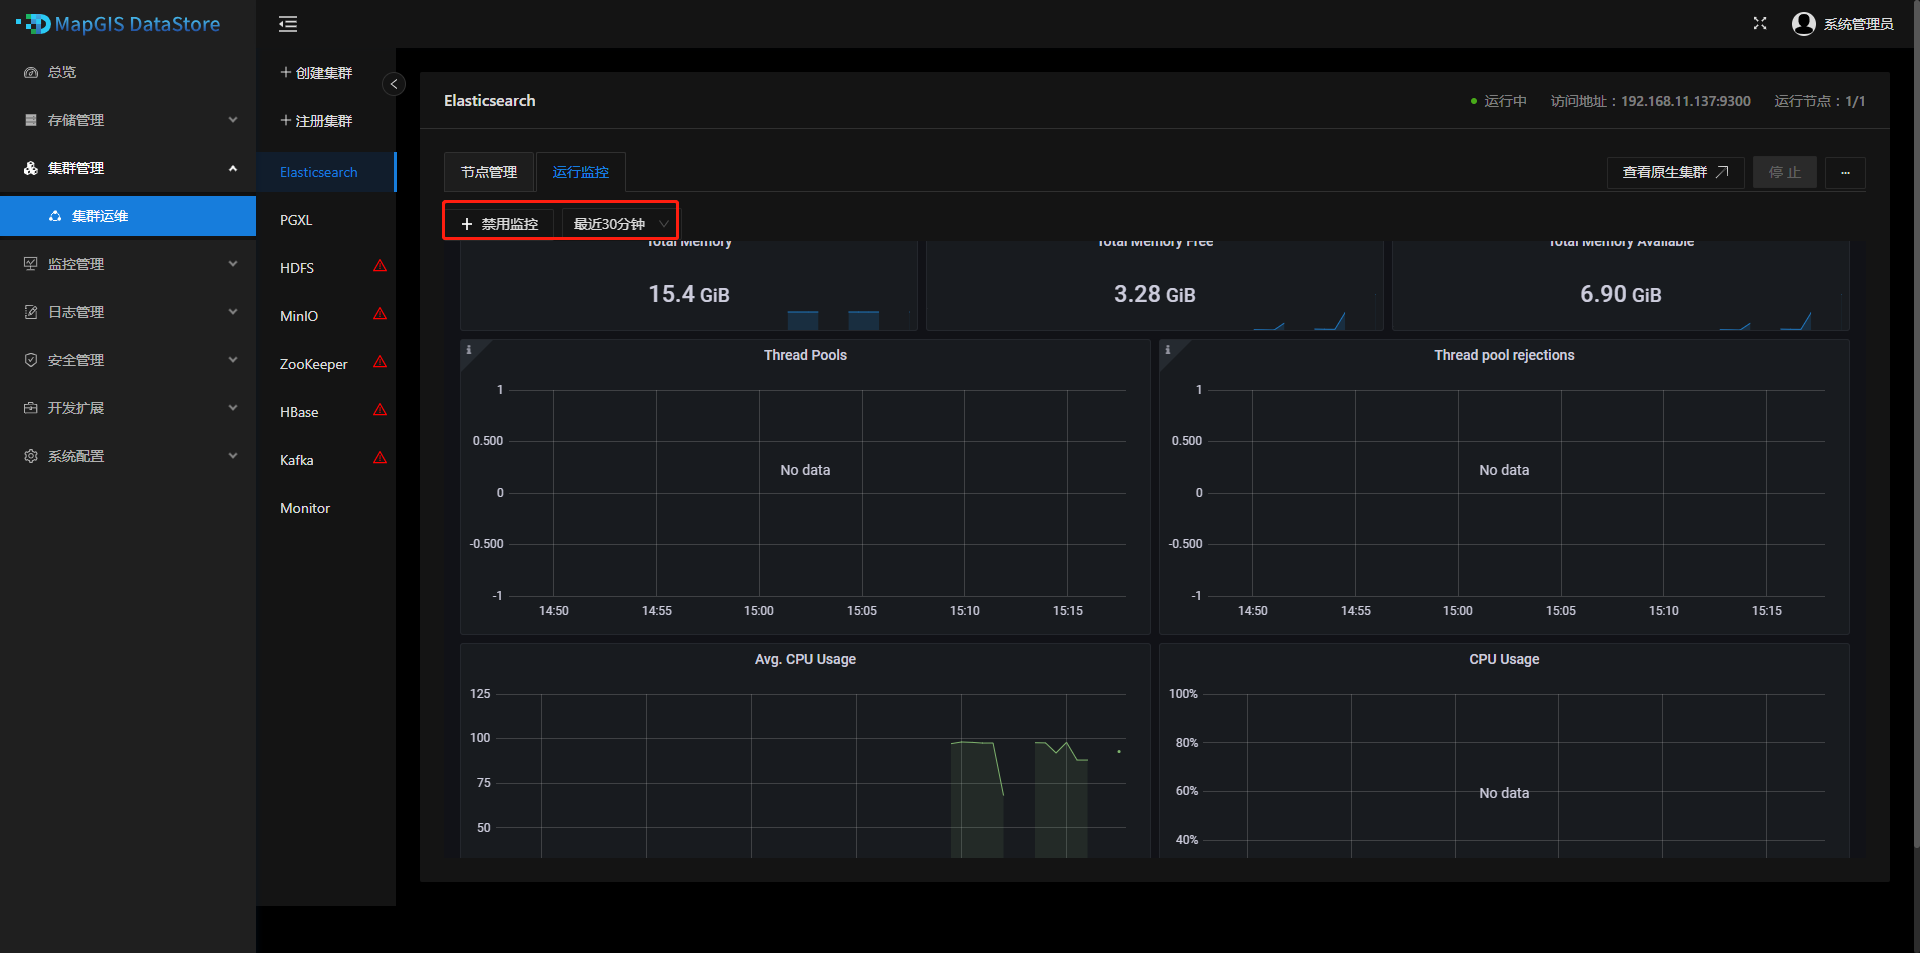The image size is (1920, 953).
Task: Click the HBase warning triangle icon
Action: coord(380,410)
